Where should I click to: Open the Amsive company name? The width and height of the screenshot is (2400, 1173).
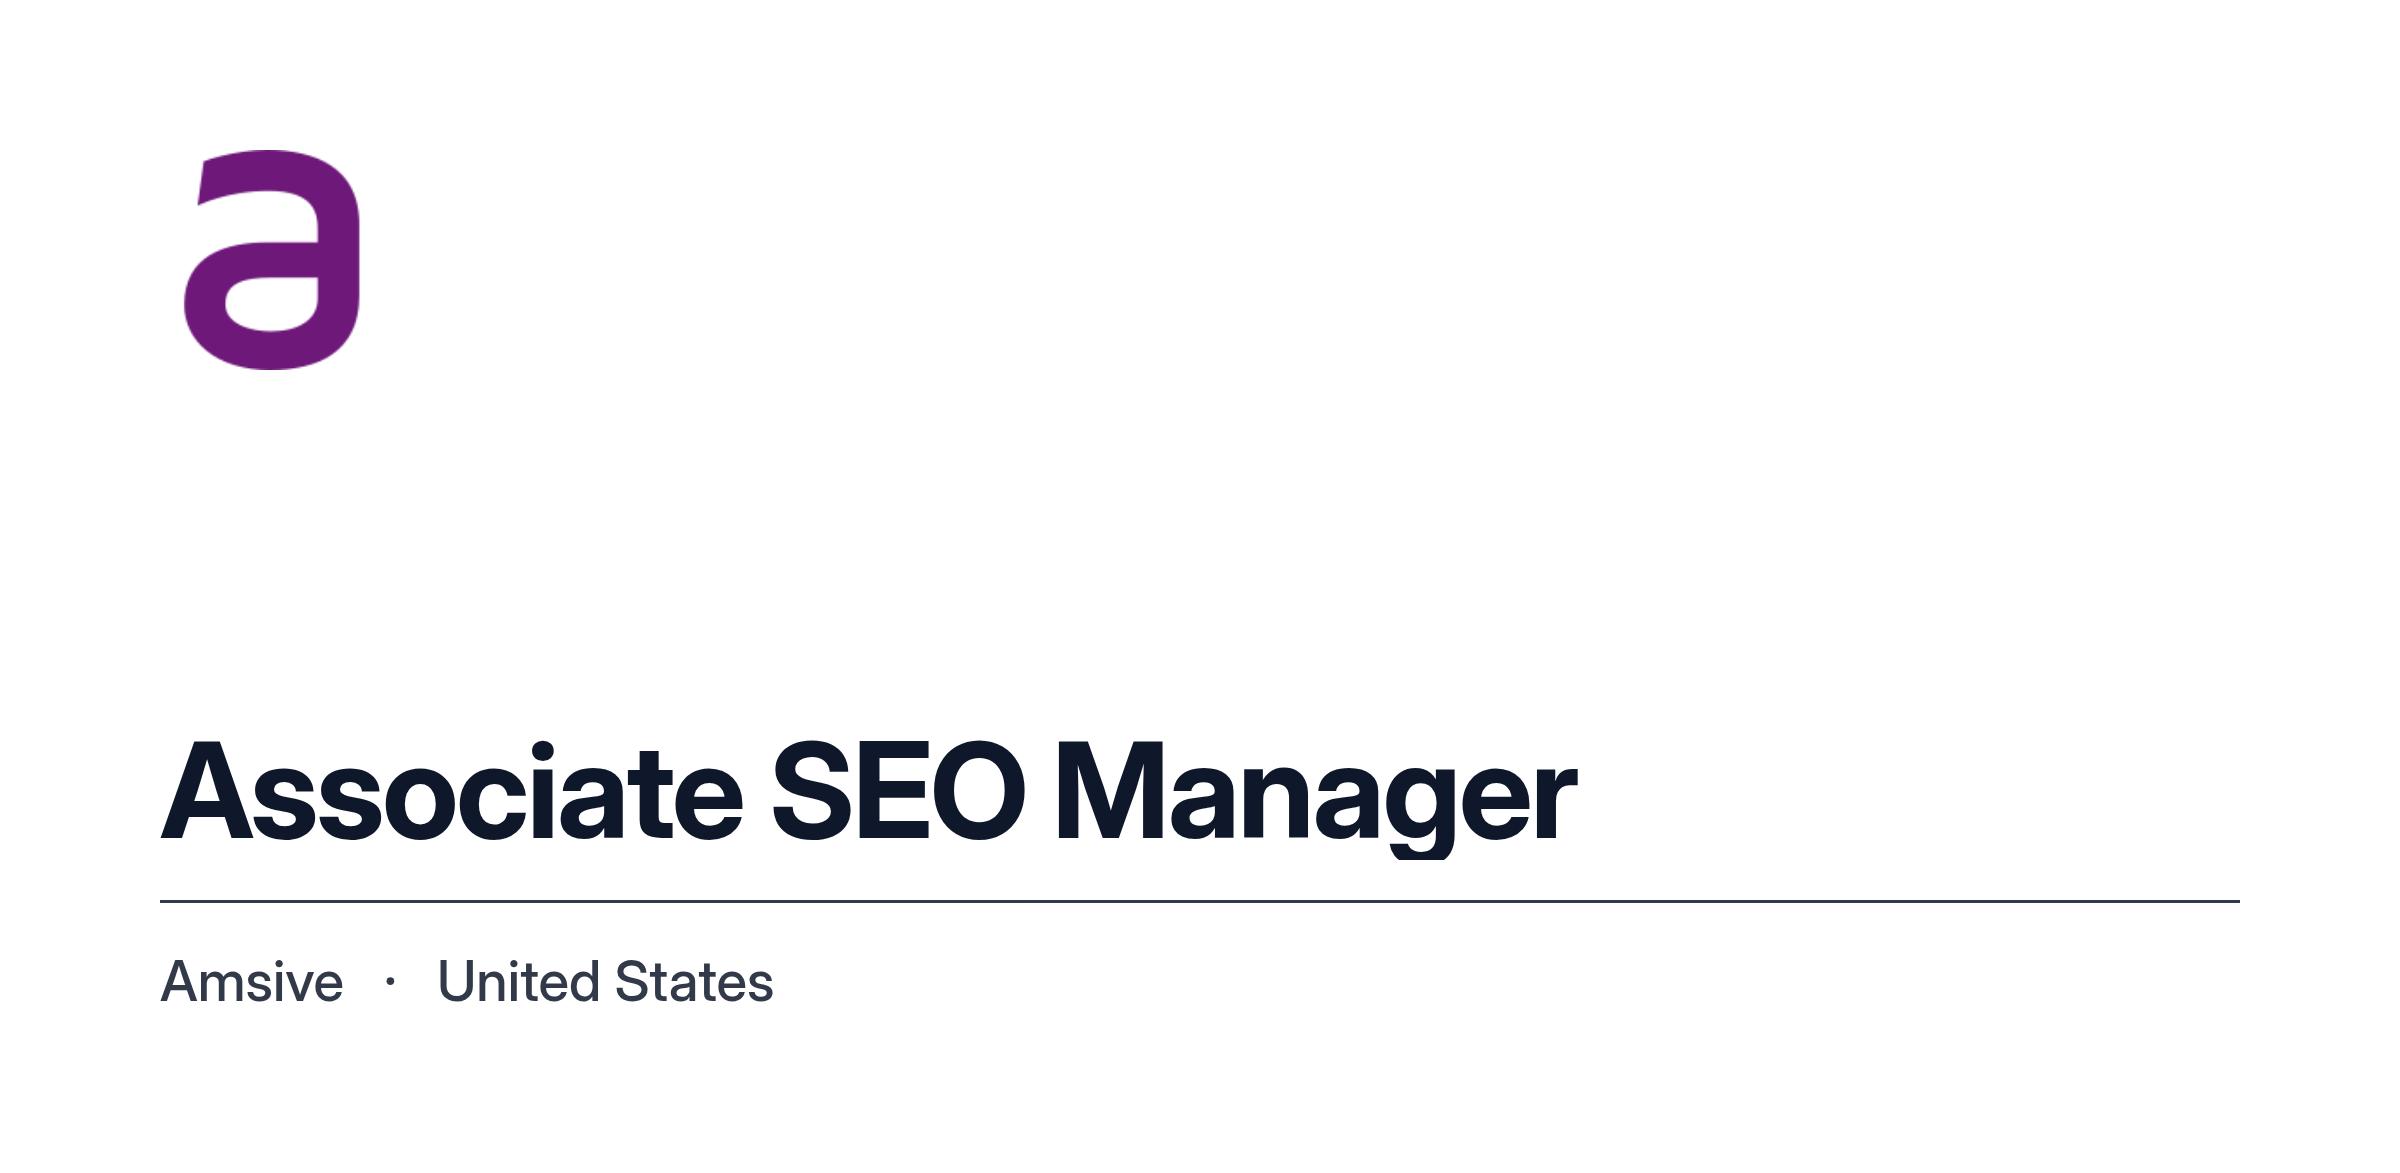[252, 981]
